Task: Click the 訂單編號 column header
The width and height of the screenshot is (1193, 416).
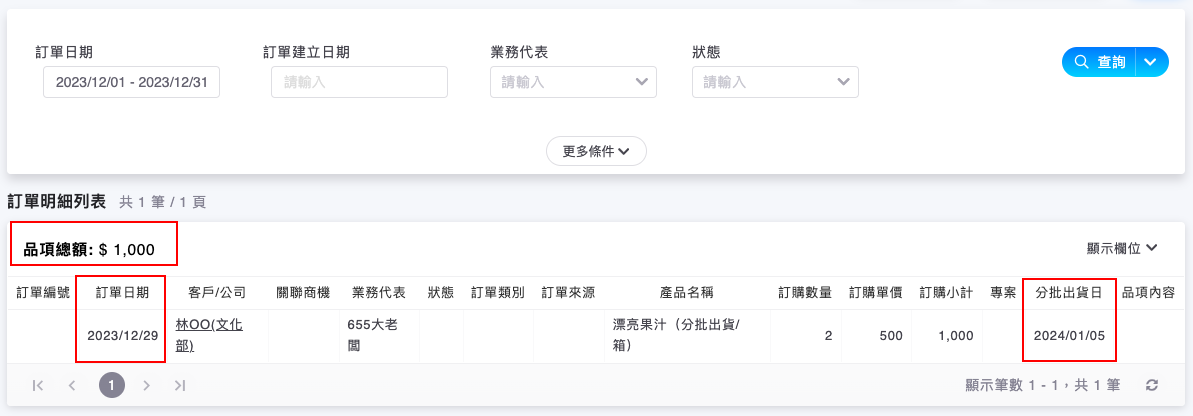Action: [43, 293]
